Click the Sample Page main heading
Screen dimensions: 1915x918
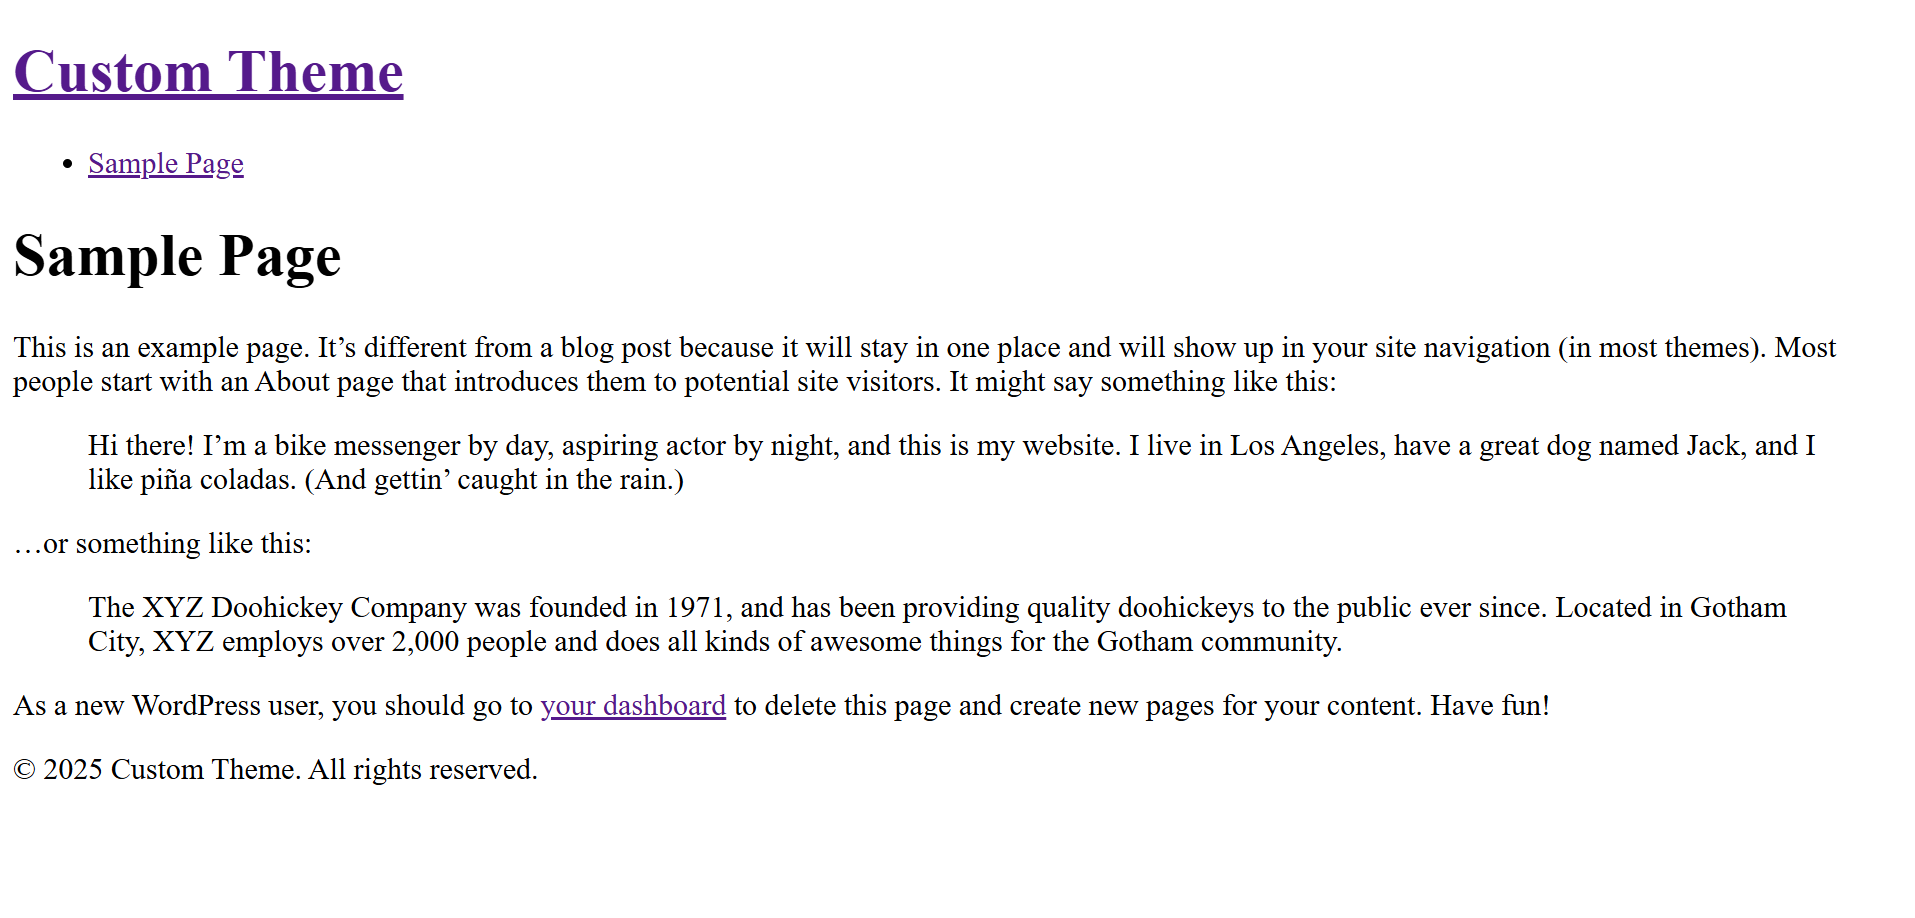(x=177, y=256)
